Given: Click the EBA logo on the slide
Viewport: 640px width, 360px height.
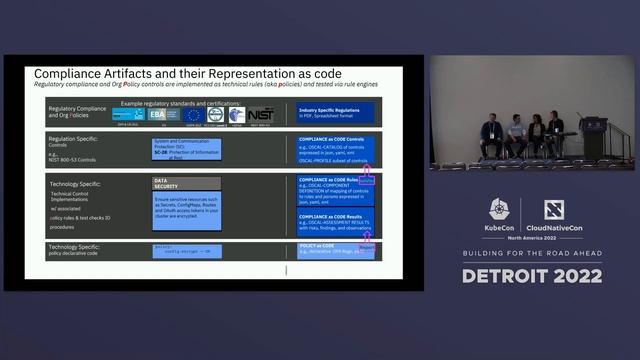Looking at the screenshot, I should (x=163, y=114).
